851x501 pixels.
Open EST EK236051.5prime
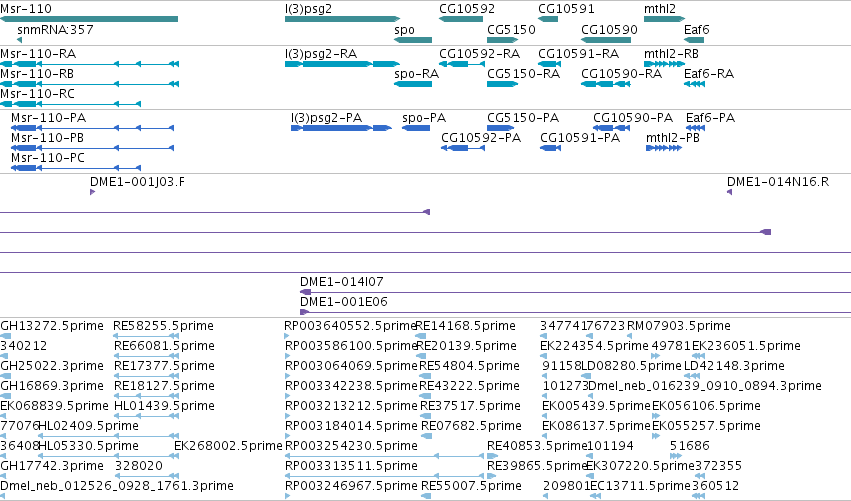coord(746,346)
